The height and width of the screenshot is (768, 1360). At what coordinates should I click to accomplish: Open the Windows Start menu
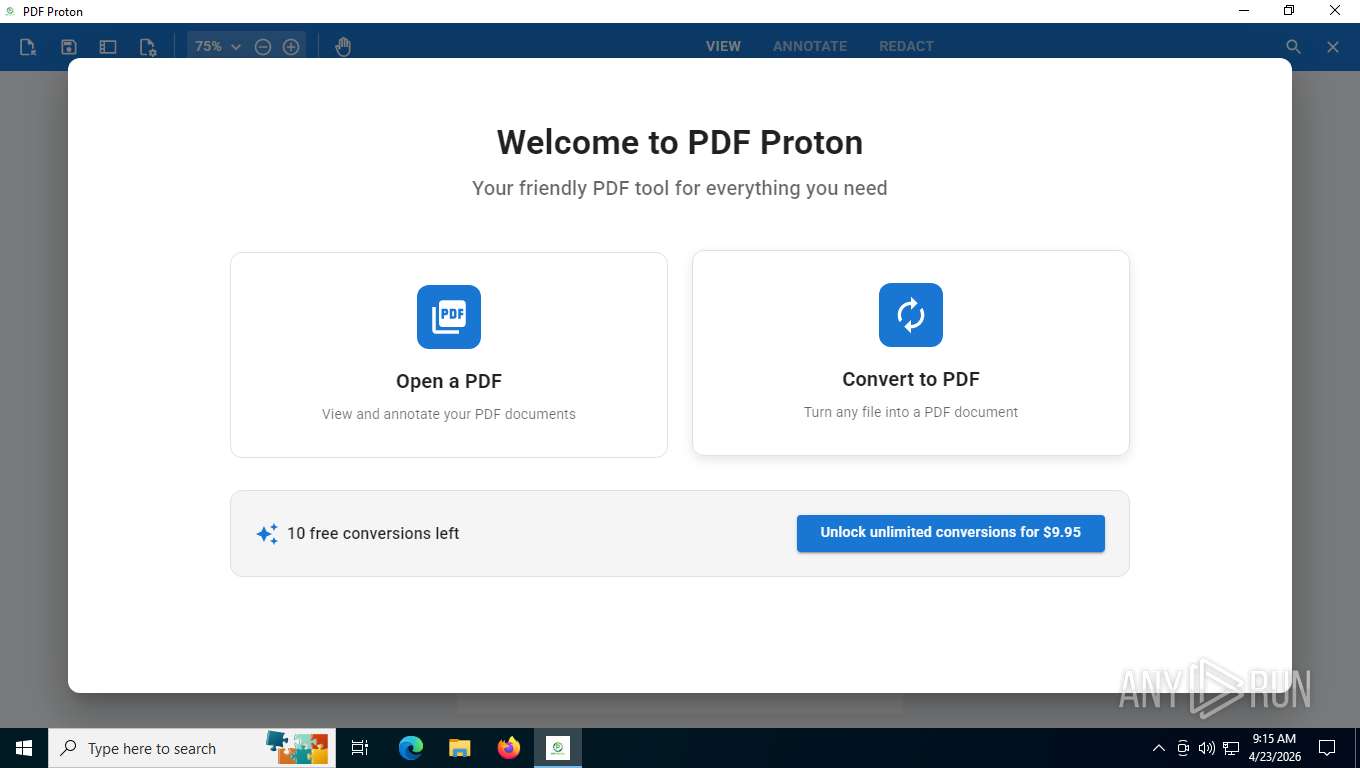pyautogui.click(x=24, y=748)
